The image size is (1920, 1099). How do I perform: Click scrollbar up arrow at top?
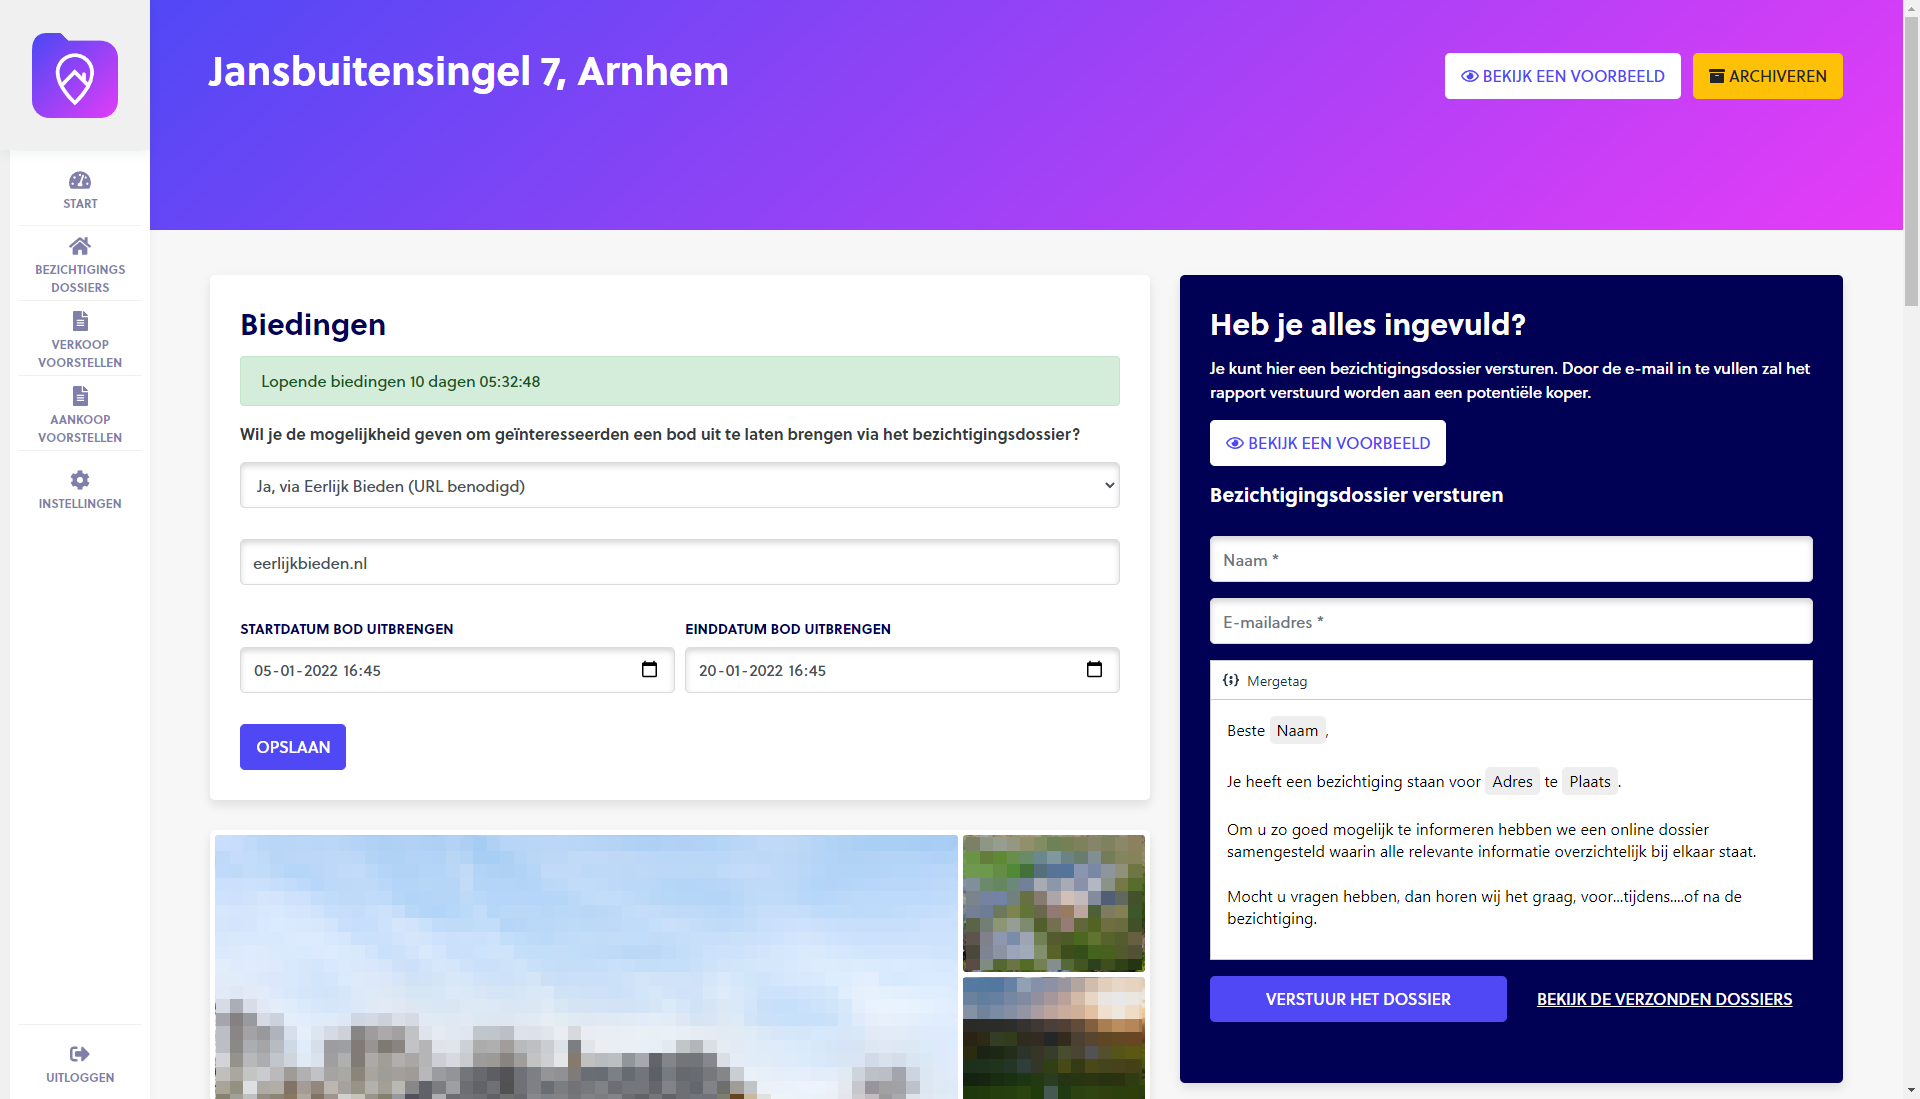pyautogui.click(x=1911, y=7)
